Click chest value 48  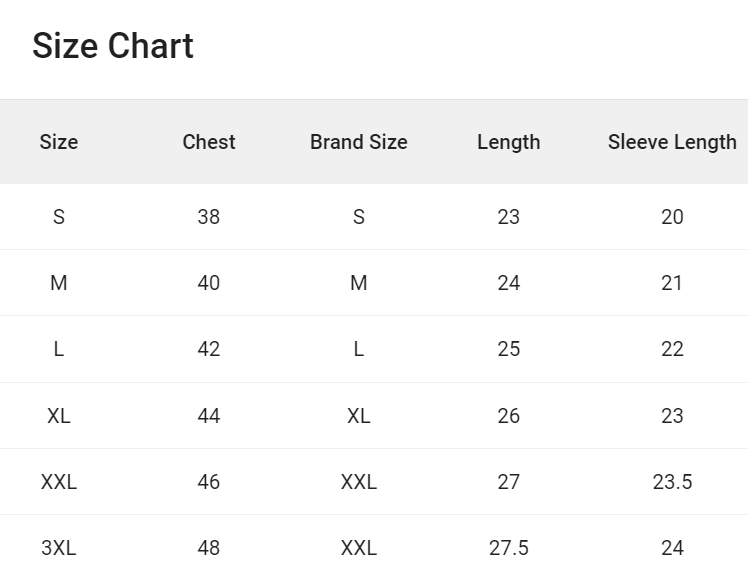pos(209,548)
